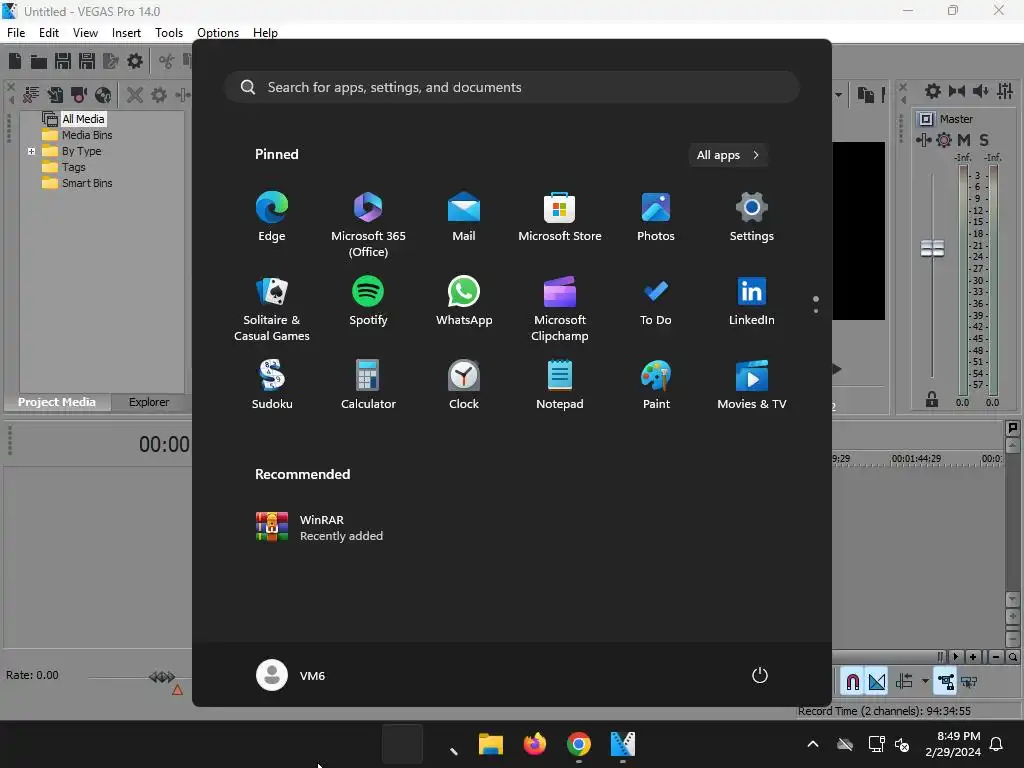Click the VM6 user account button

pyautogui.click(x=291, y=675)
